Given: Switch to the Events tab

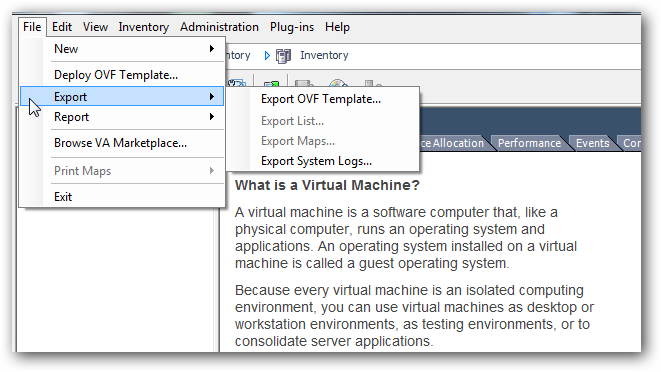Looking at the screenshot, I should (592, 143).
